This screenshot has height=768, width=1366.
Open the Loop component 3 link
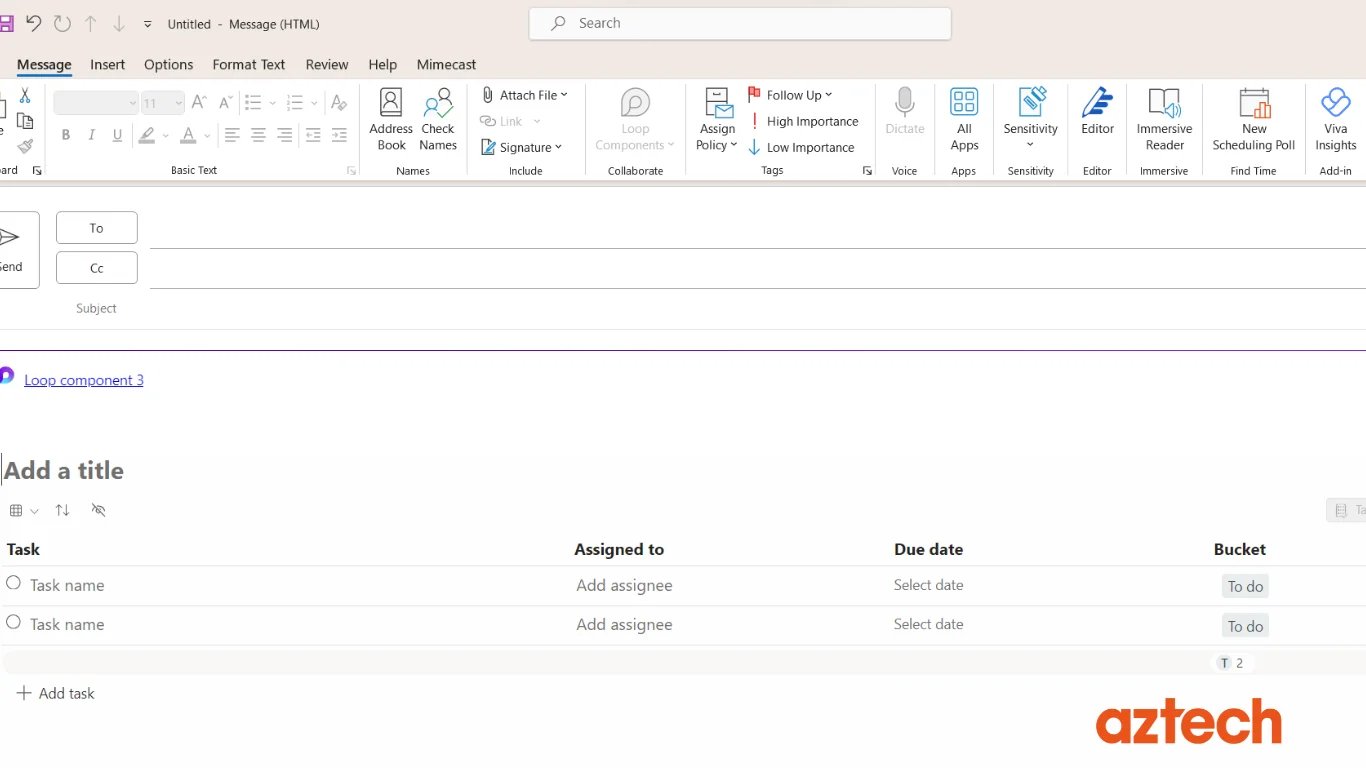pos(84,380)
